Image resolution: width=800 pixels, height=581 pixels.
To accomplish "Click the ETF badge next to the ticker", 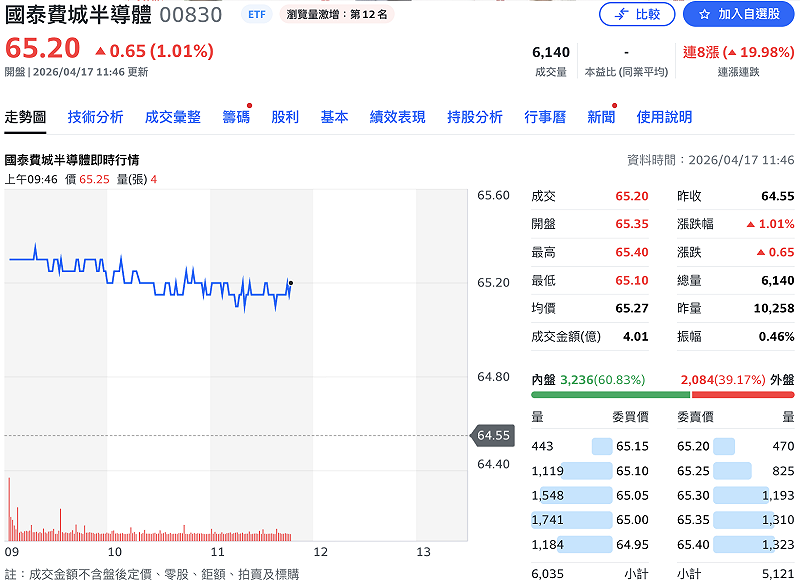I will (257, 14).
